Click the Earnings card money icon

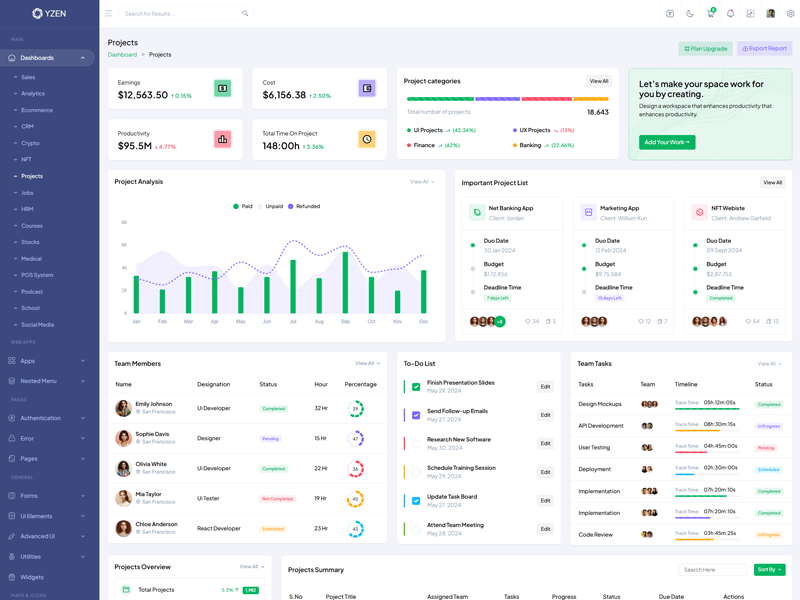[222, 89]
